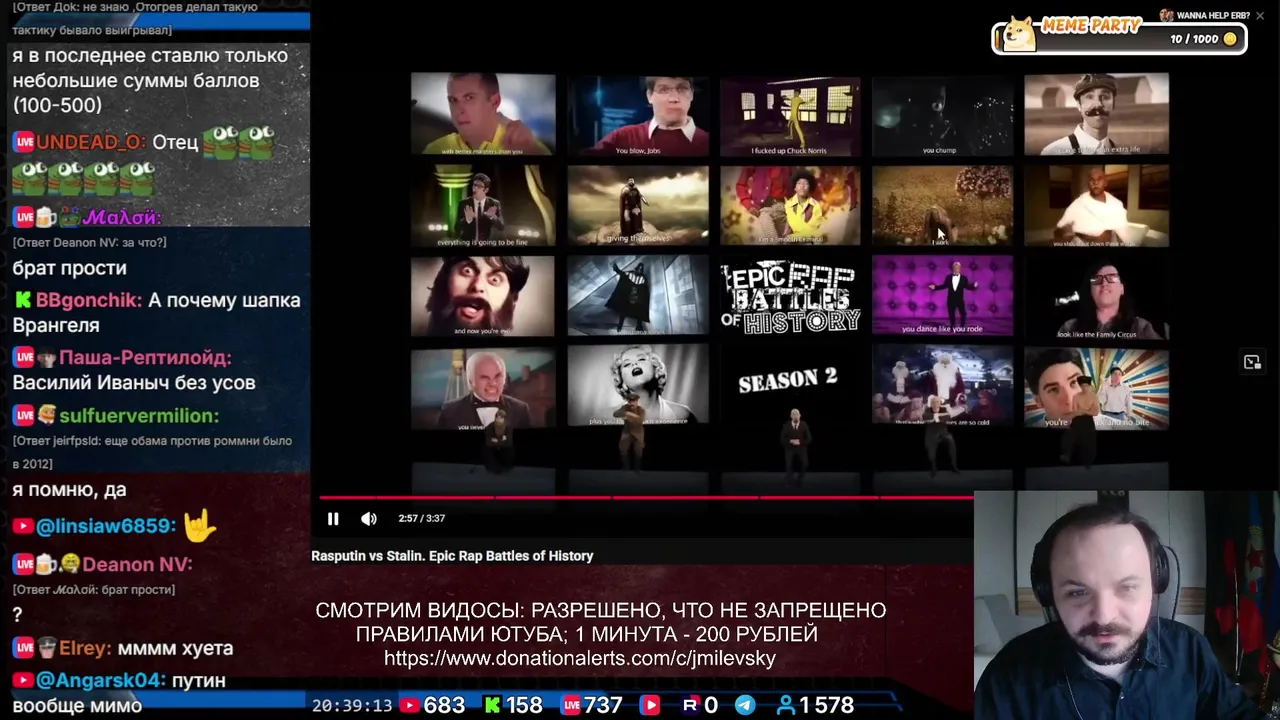Open the Darth Vader thumbnail

[x=638, y=296]
